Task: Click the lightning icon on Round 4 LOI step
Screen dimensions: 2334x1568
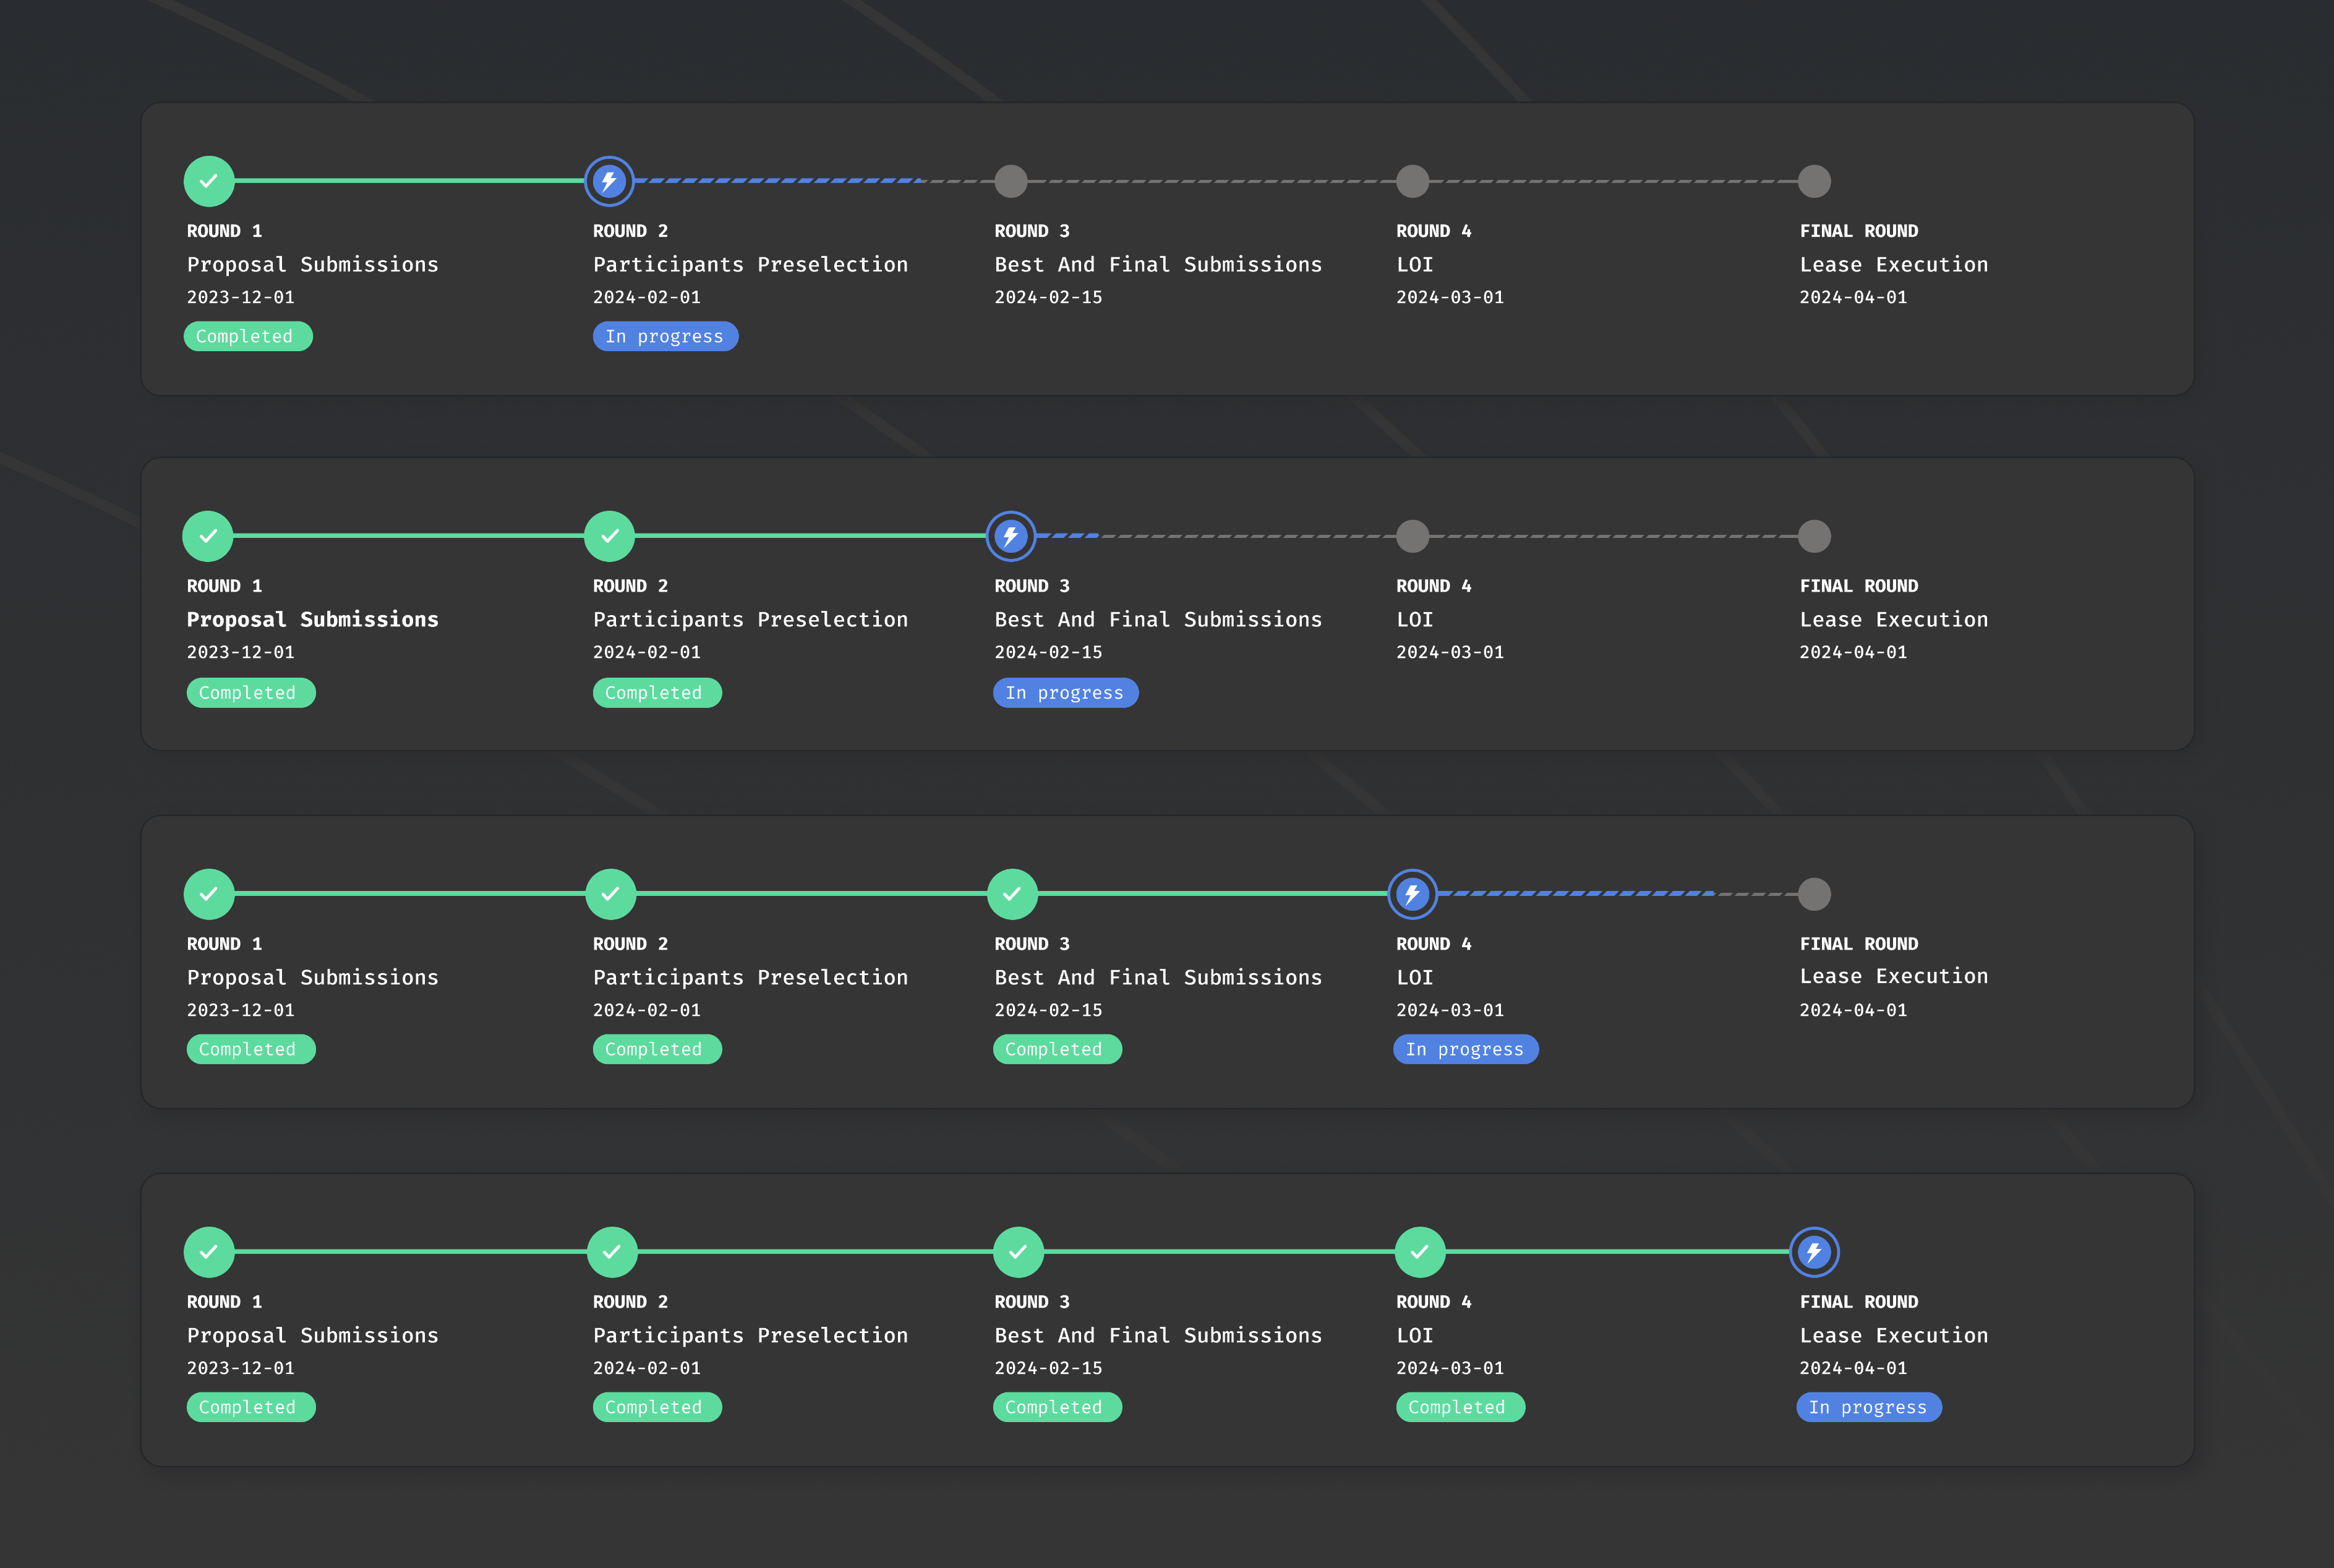Action: (x=1412, y=894)
